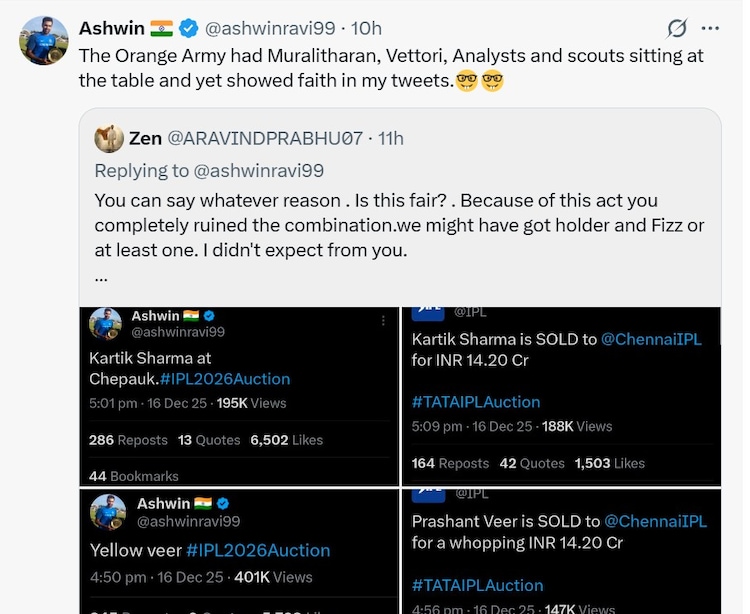Screen dimensions: 750x614
Task: Click the India flag next to Ashwin's name
Action: [162, 28]
